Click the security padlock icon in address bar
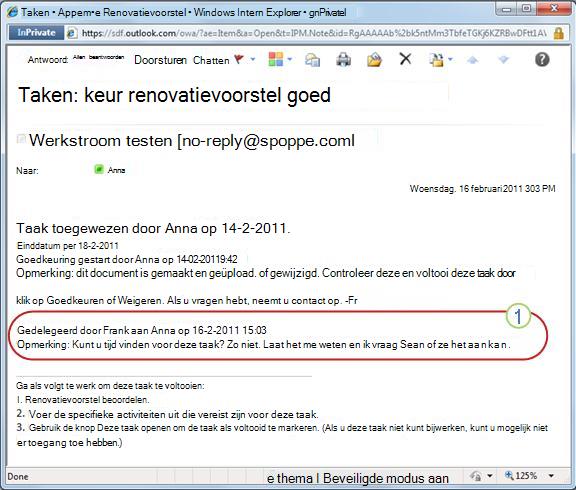576x490 pixels. (x=559, y=33)
